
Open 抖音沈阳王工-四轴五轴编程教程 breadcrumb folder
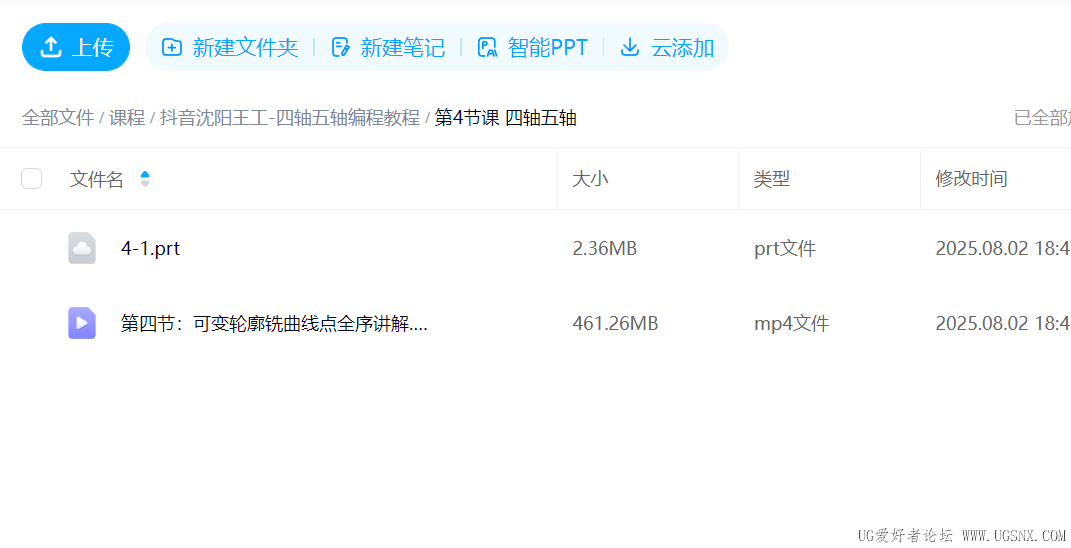tap(290, 118)
